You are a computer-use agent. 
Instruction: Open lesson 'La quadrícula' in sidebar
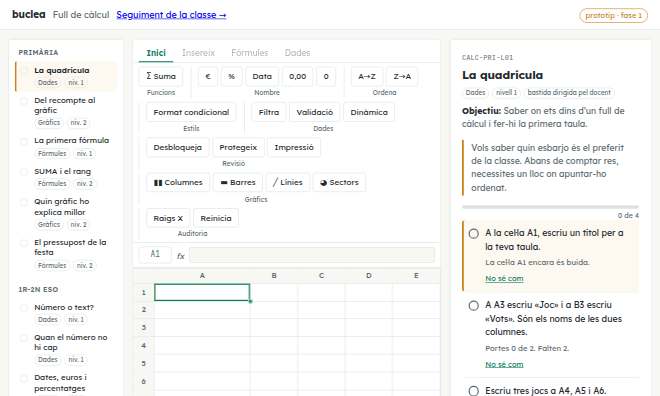pos(66,76)
